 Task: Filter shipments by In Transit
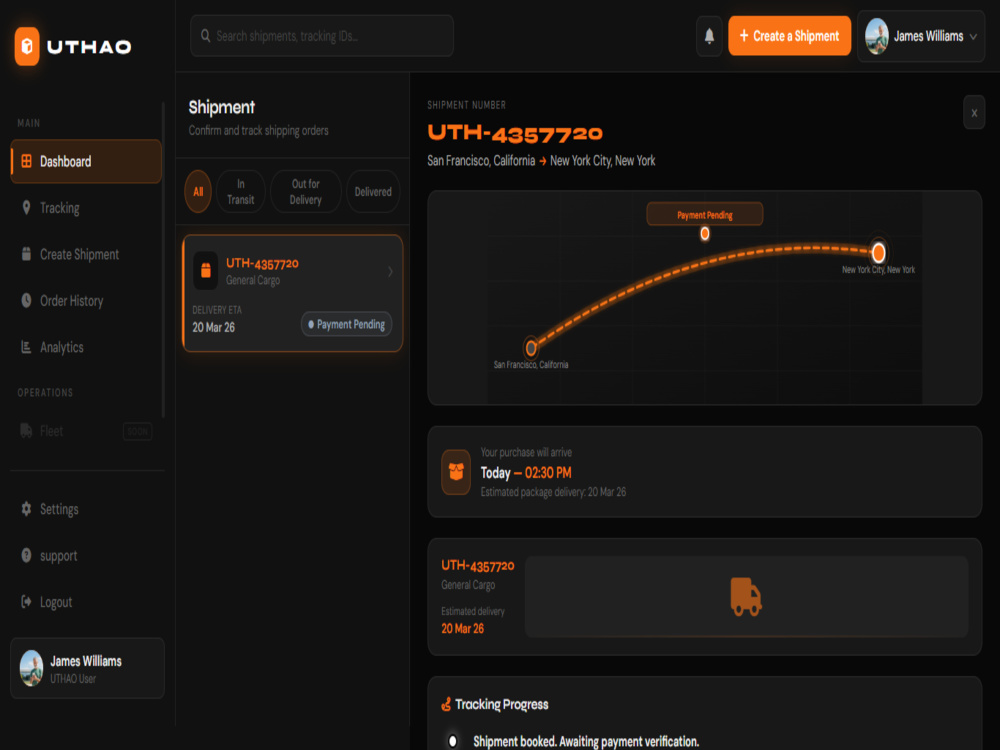tap(240, 191)
